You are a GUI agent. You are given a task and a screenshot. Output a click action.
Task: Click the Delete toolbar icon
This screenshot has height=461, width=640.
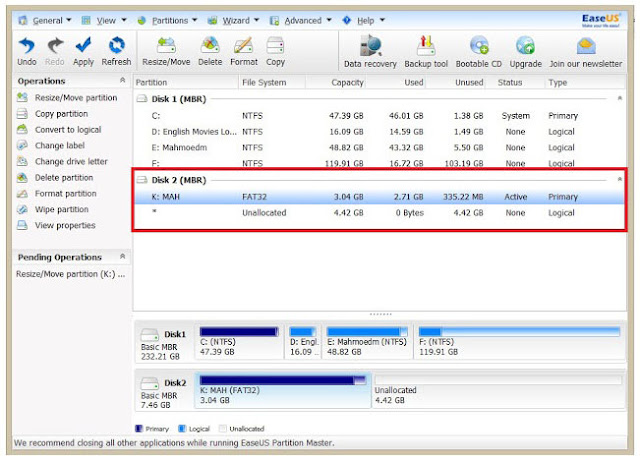pyautogui.click(x=210, y=45)
